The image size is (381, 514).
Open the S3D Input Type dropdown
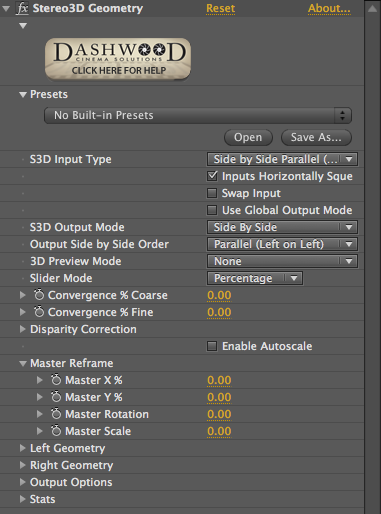pyautogui.click(x=282, y=159)
